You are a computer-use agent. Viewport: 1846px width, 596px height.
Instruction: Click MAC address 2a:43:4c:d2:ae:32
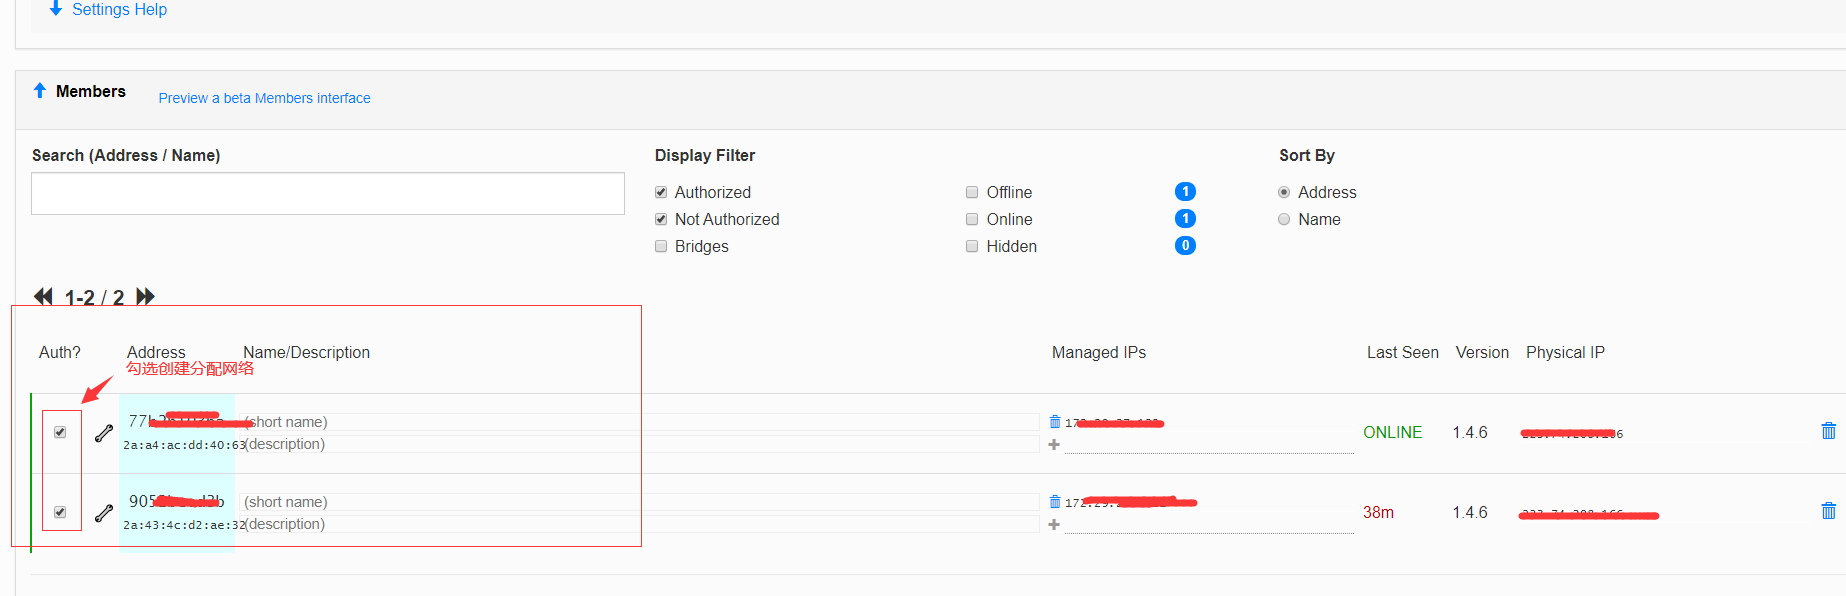184,525
